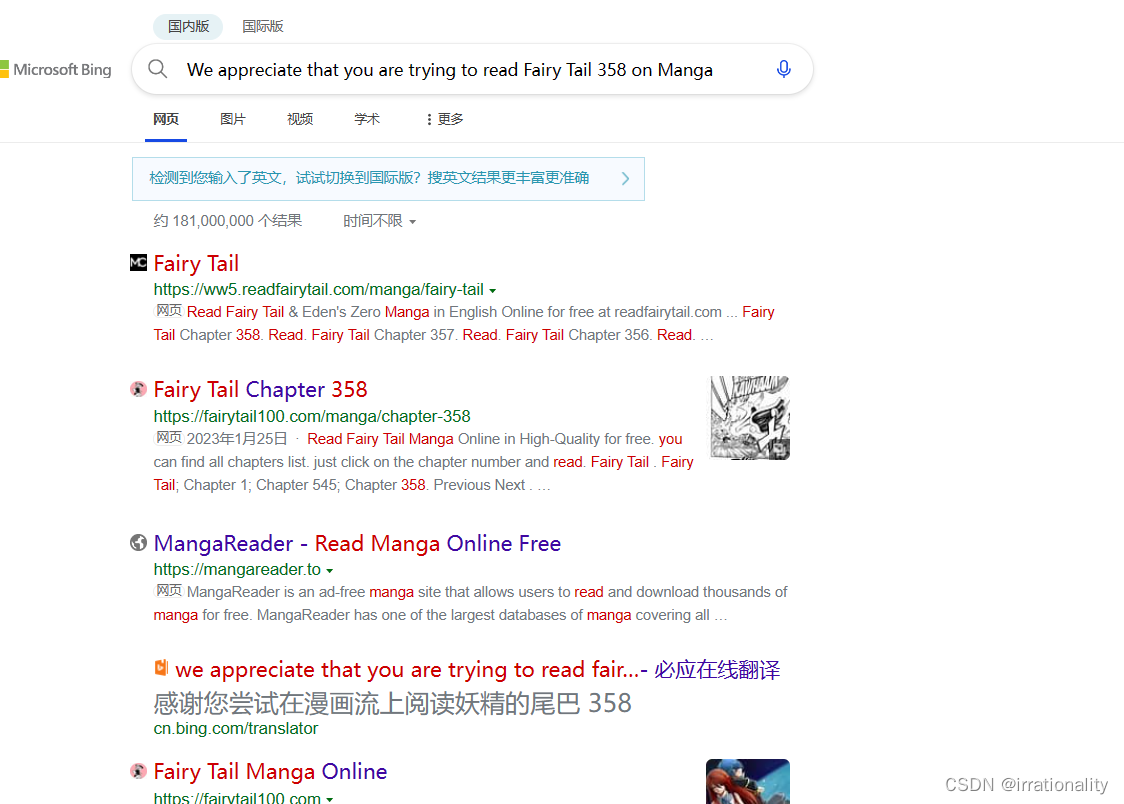This screenshot has height=804, width=1124.
Task: Select the 学术 tab
Action: coord(367,119)
